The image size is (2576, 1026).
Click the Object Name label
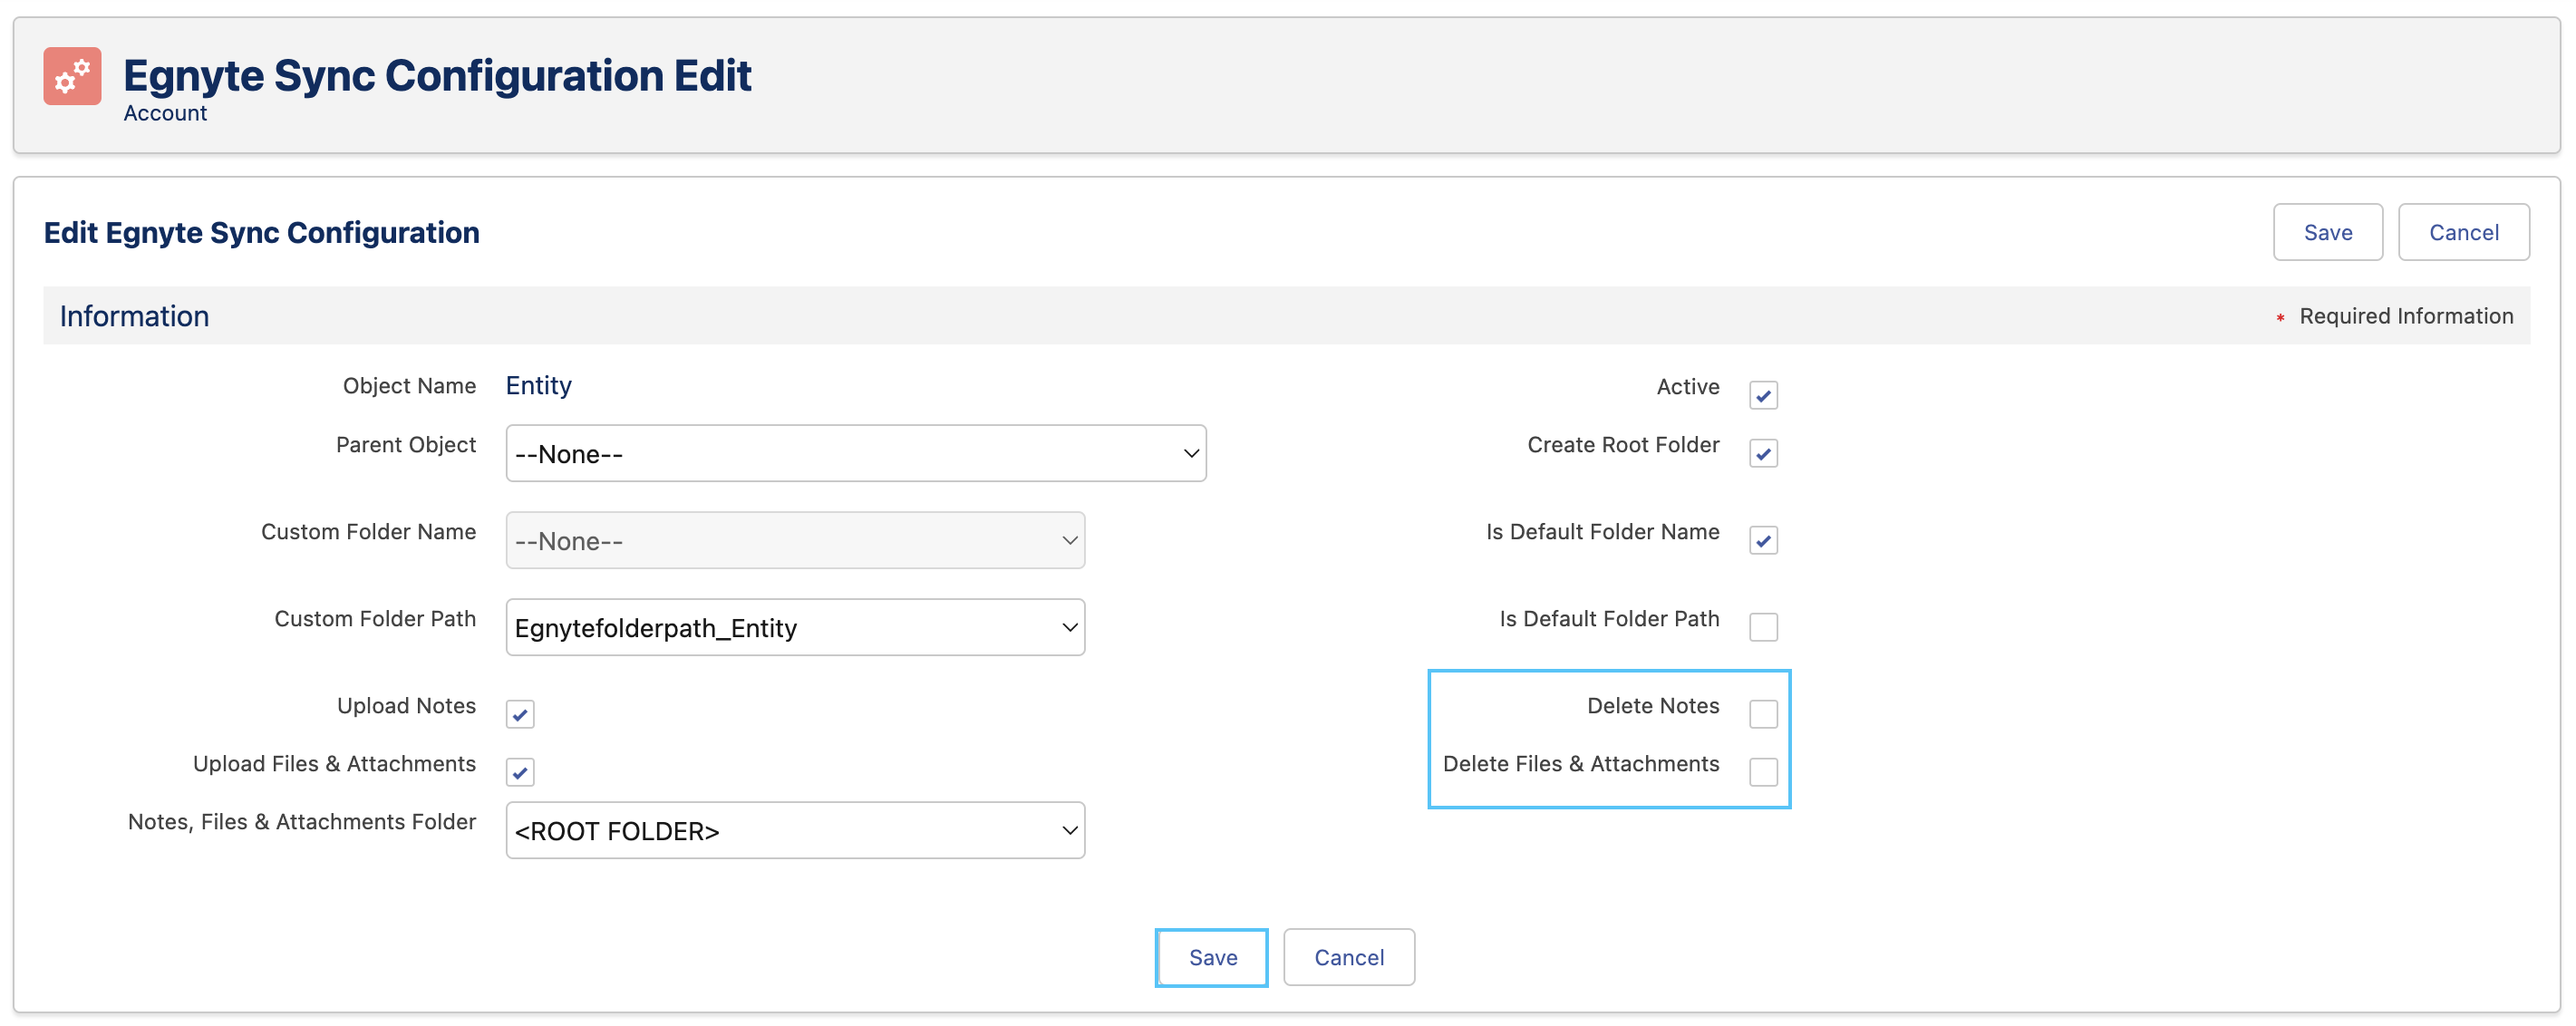tap(409, 386)
